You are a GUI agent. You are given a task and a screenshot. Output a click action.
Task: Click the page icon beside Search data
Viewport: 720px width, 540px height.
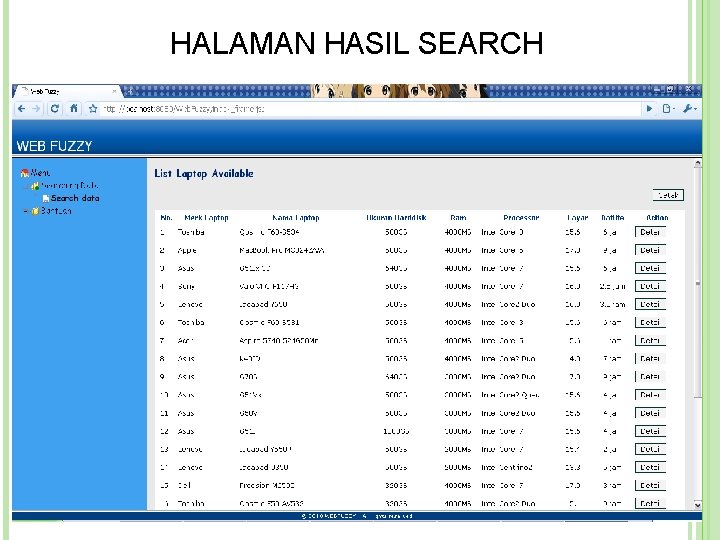click(x=45, y=198)
